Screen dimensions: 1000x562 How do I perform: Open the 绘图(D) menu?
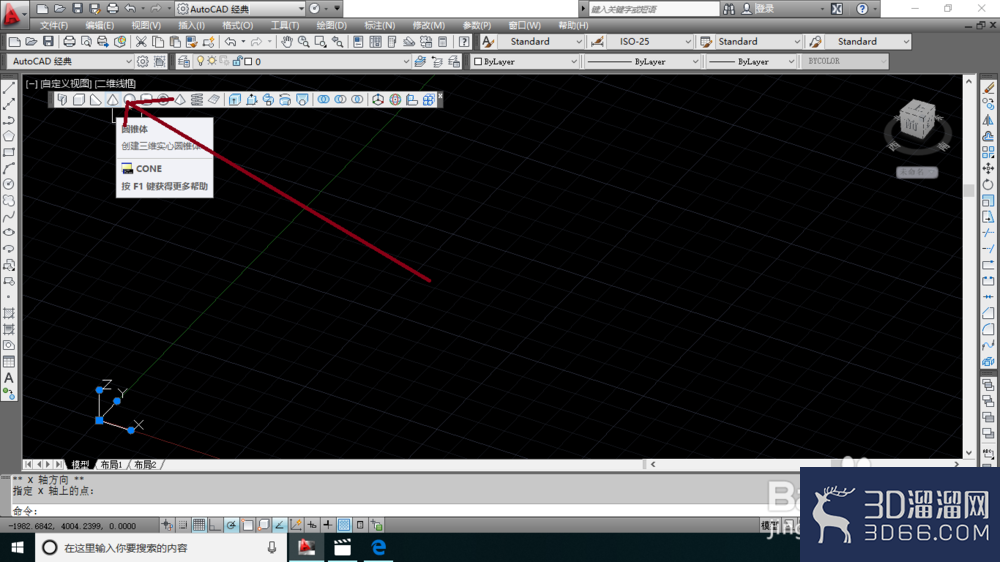coord(332,26)
